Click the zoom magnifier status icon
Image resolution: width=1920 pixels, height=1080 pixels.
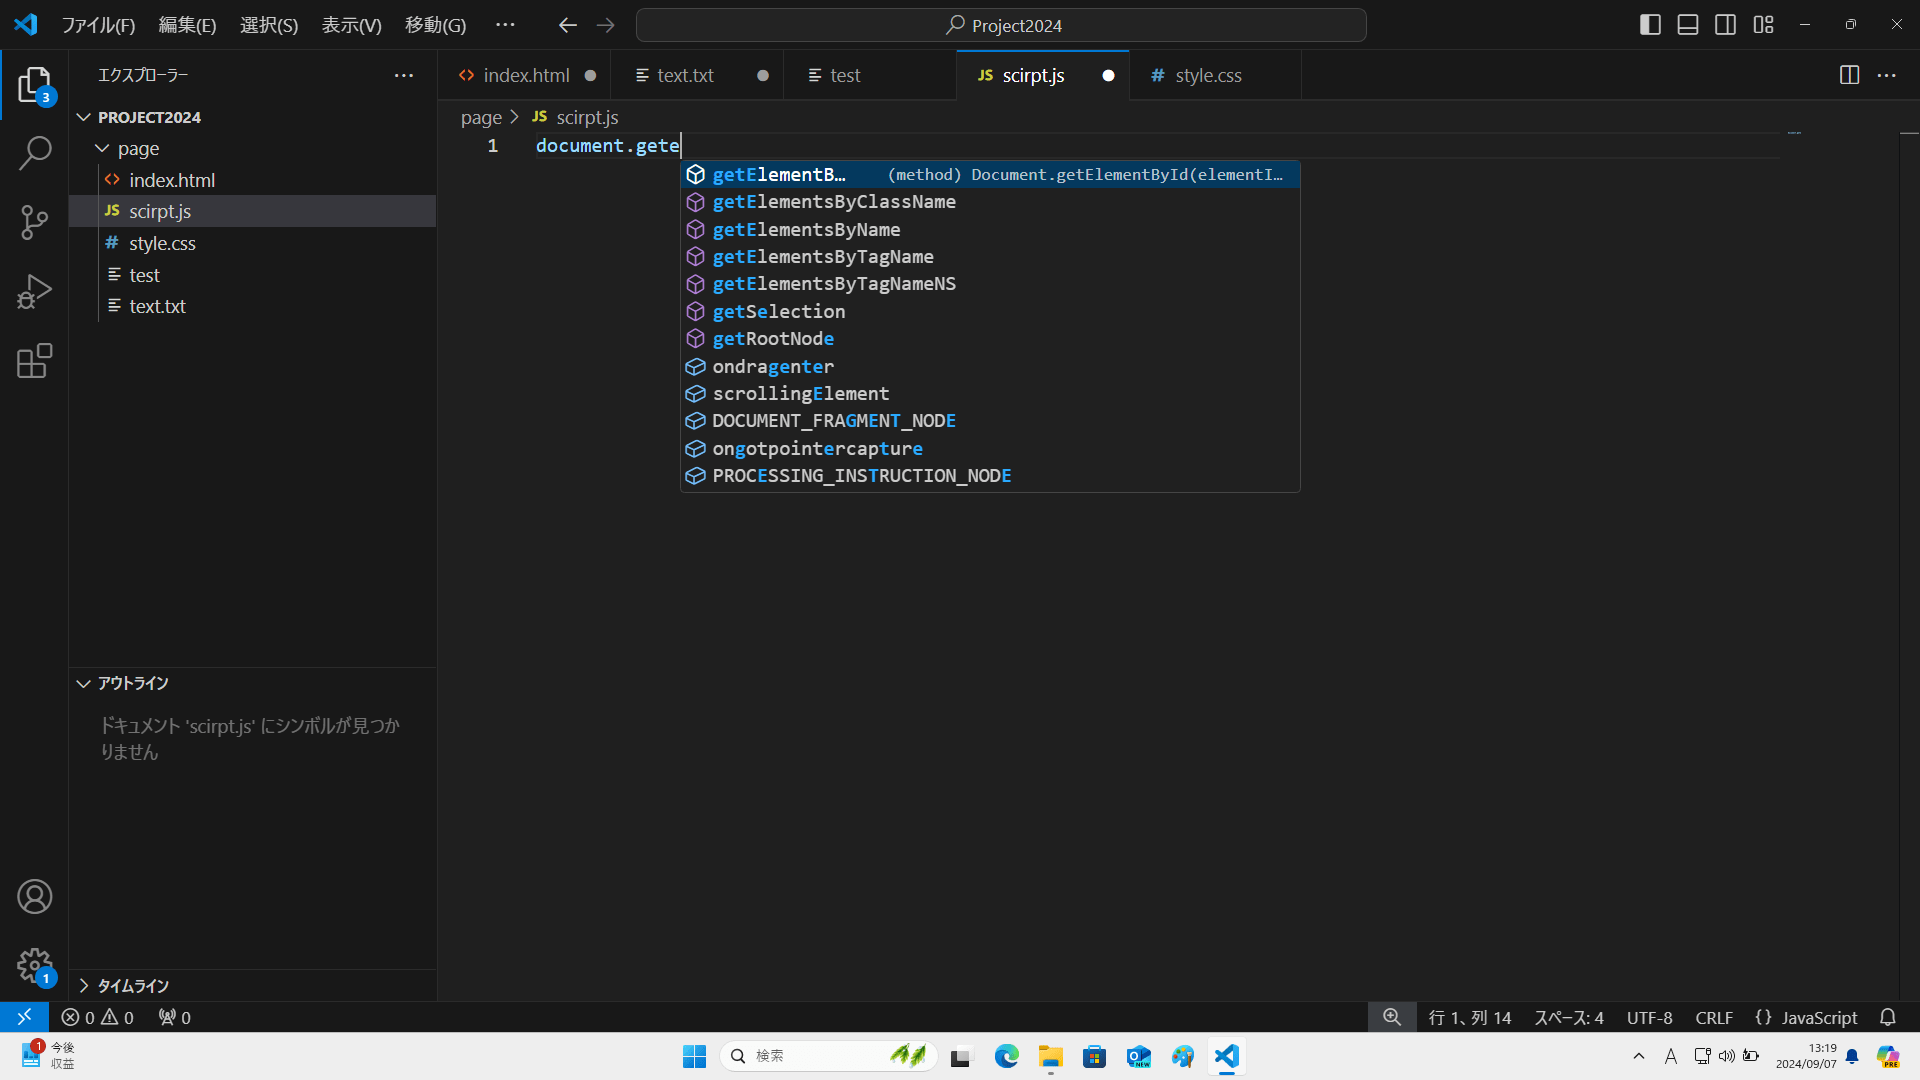pos(1392,1017)
